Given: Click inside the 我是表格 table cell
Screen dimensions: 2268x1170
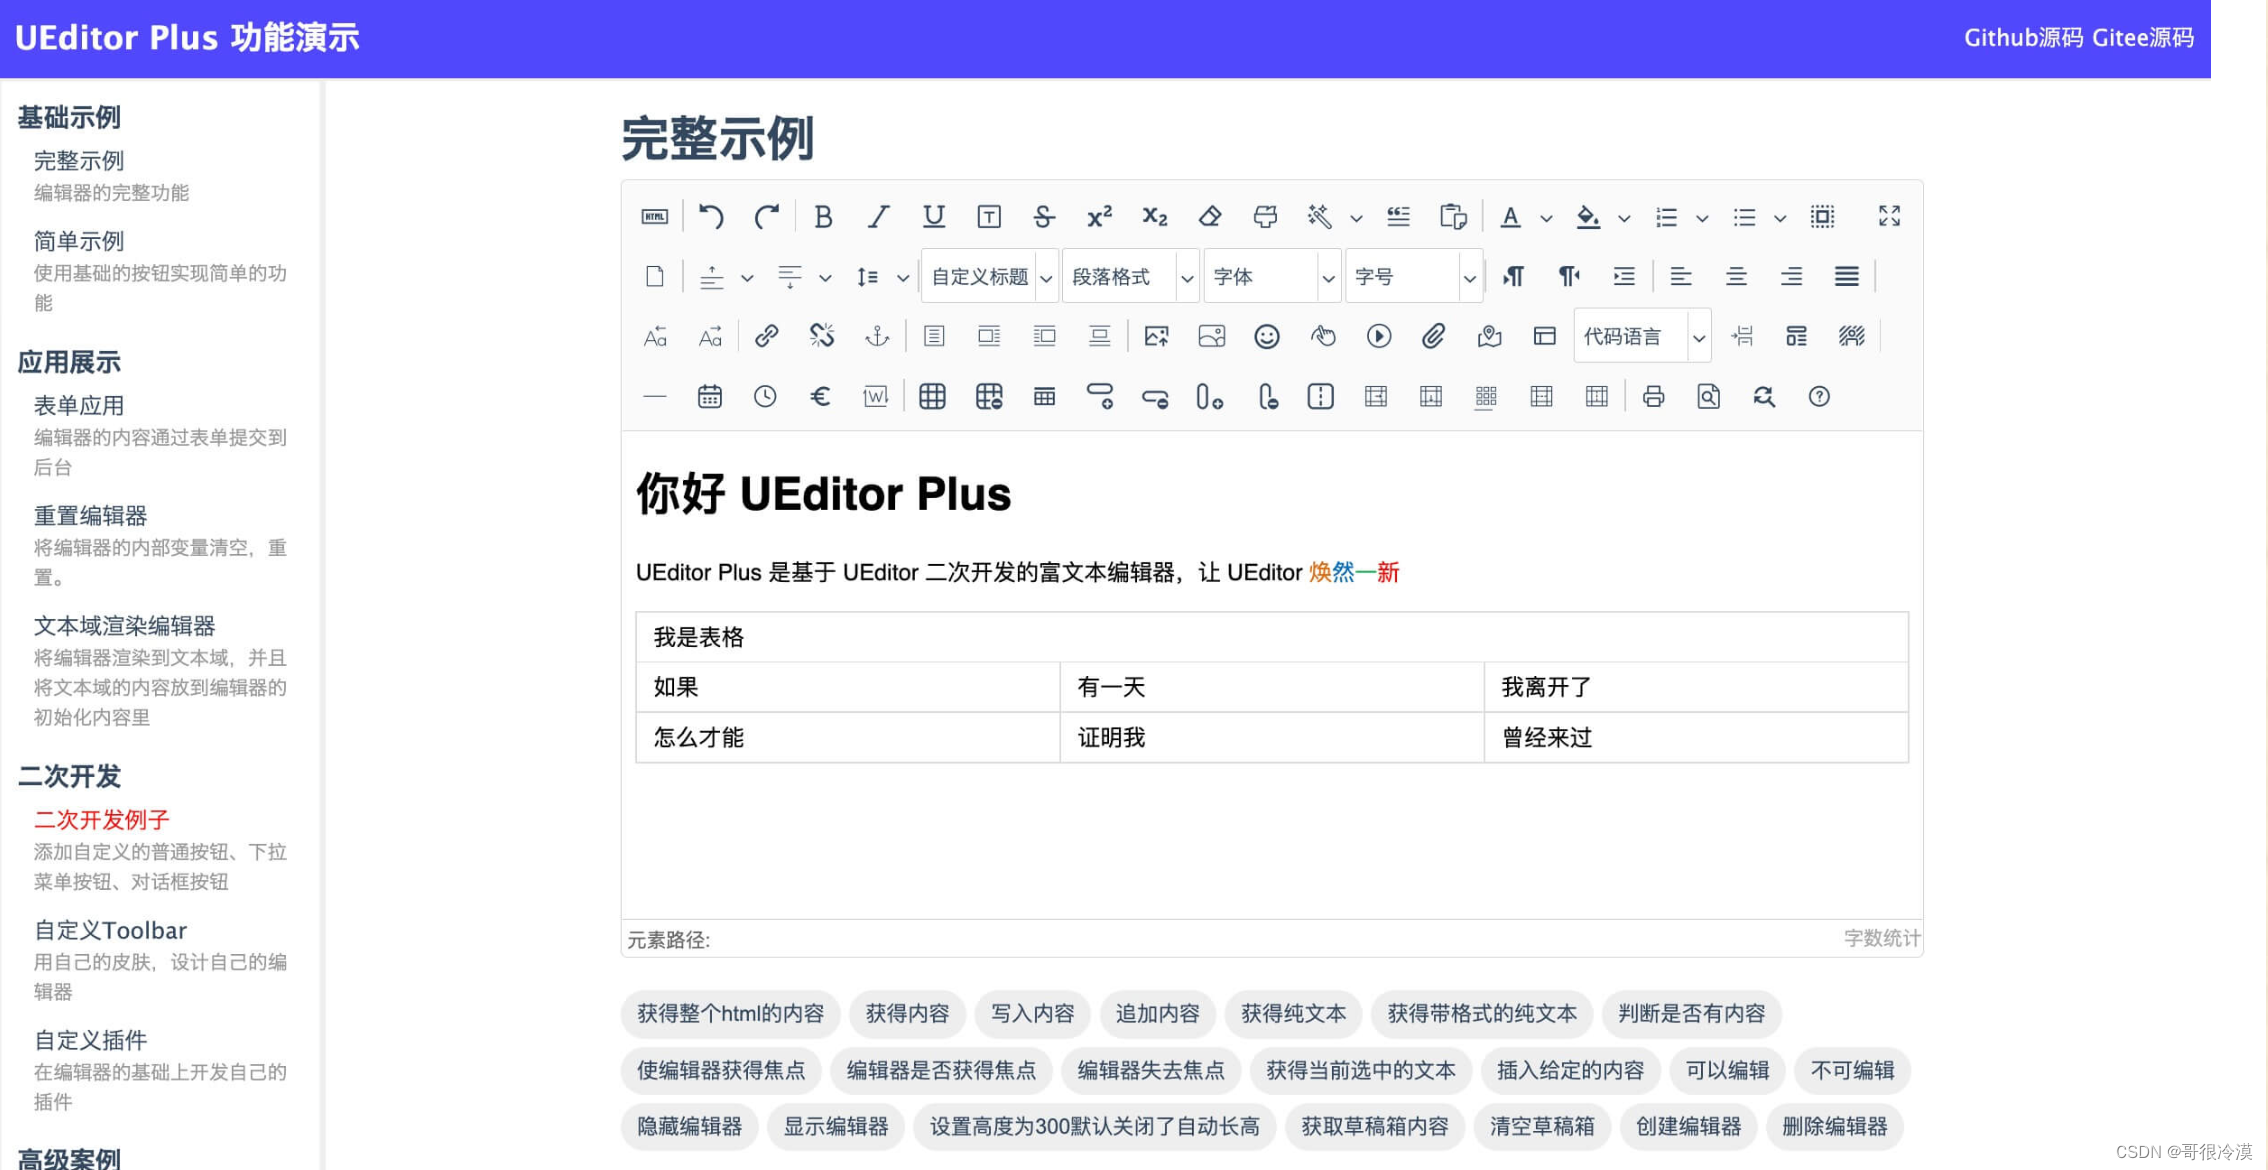Looking at the screenshot, I should tap(698, 637).
